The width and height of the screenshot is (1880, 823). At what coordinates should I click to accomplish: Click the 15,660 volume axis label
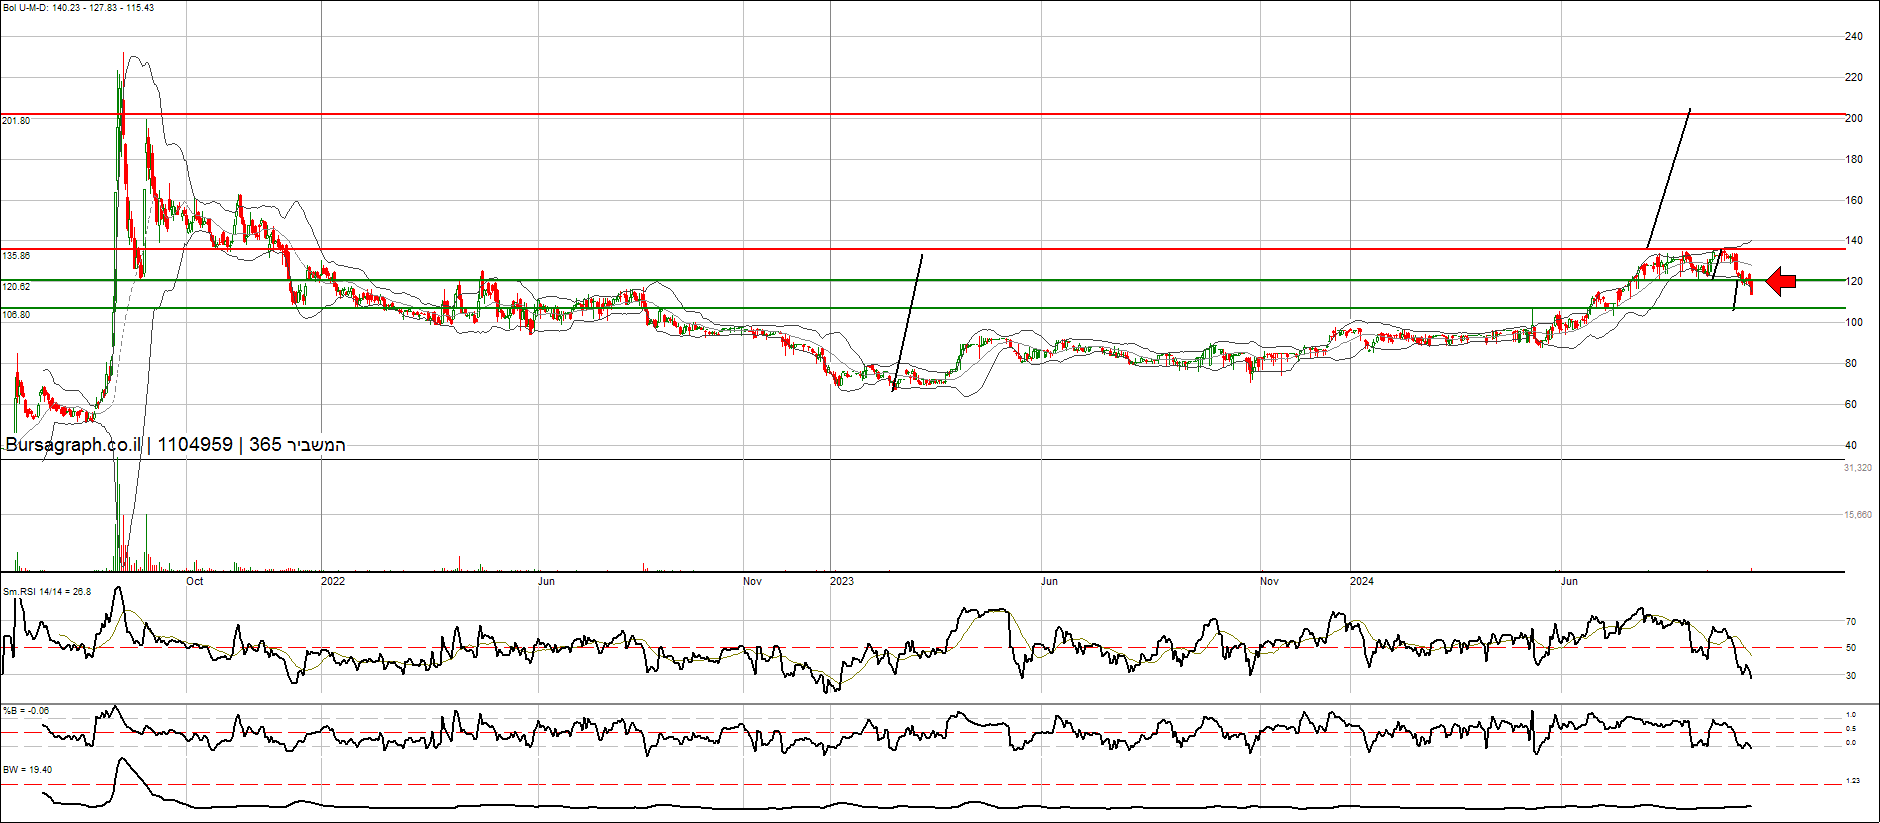tap(1857, 515)
